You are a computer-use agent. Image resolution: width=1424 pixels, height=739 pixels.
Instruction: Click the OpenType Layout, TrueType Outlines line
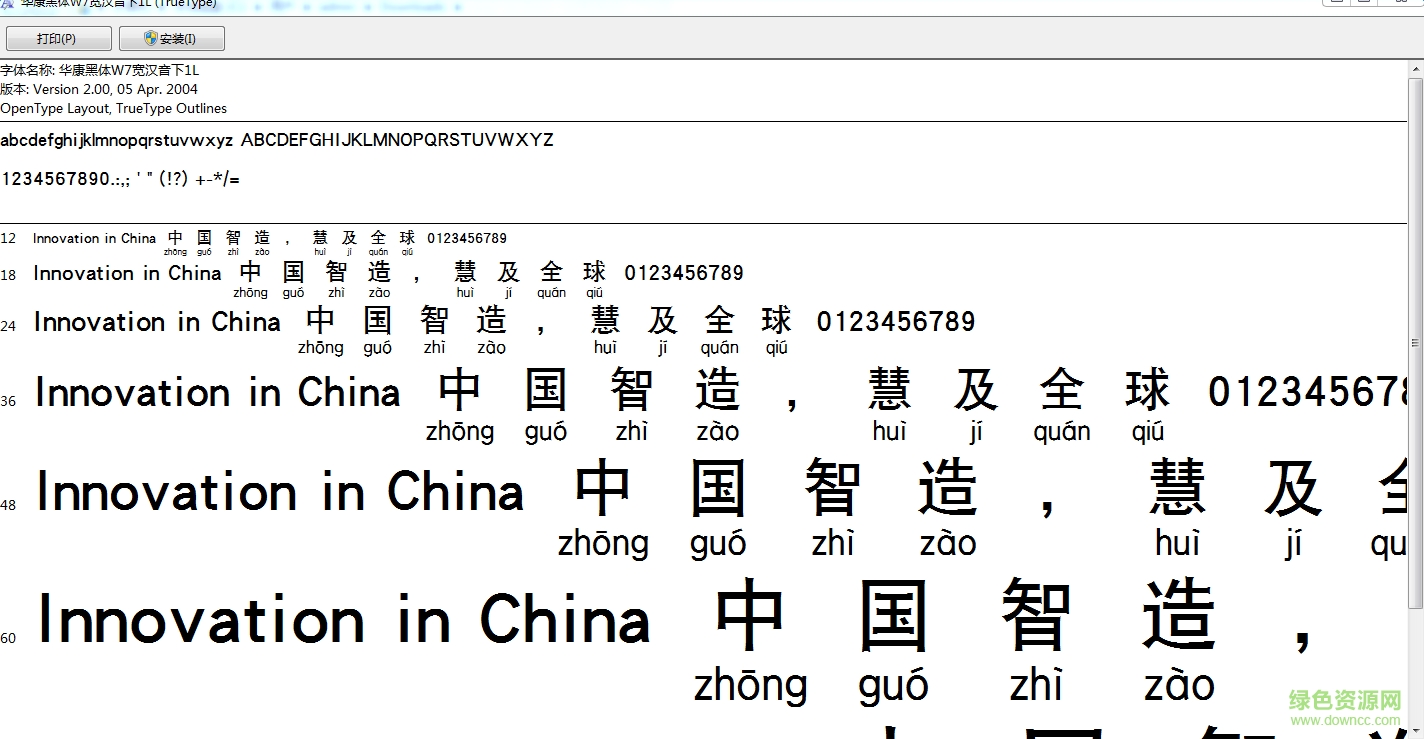pyautogui.click(x=113, y=108)
